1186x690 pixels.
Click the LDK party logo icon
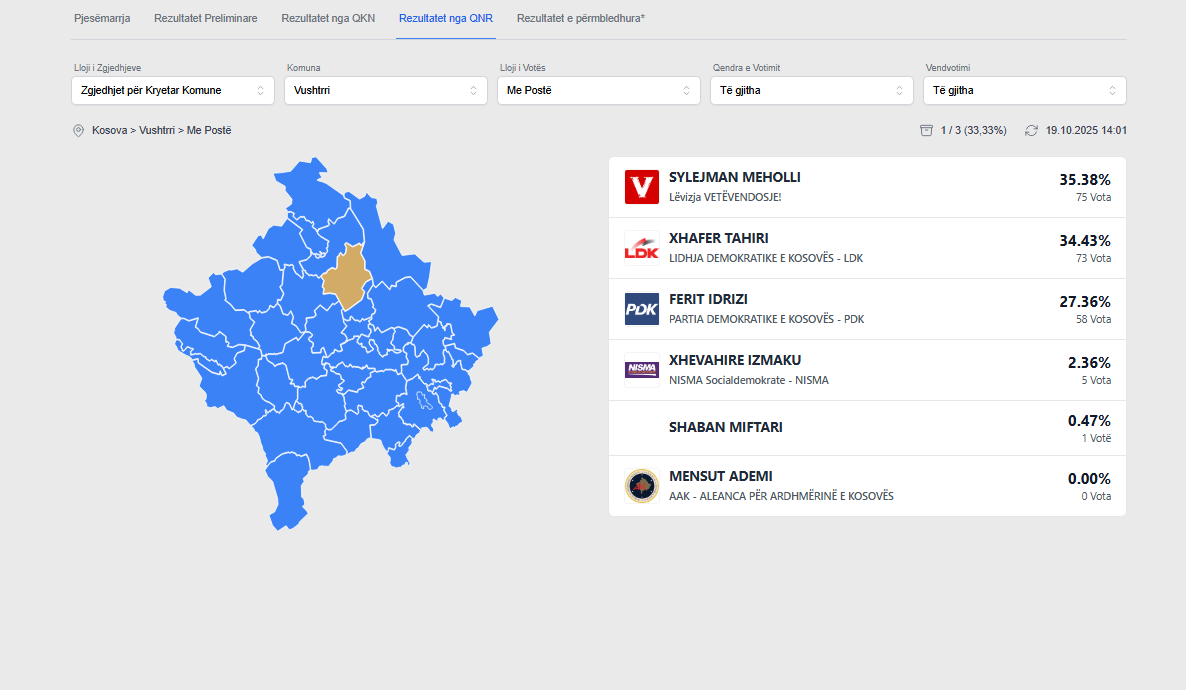pyautogui.click(x=642, y=248)
